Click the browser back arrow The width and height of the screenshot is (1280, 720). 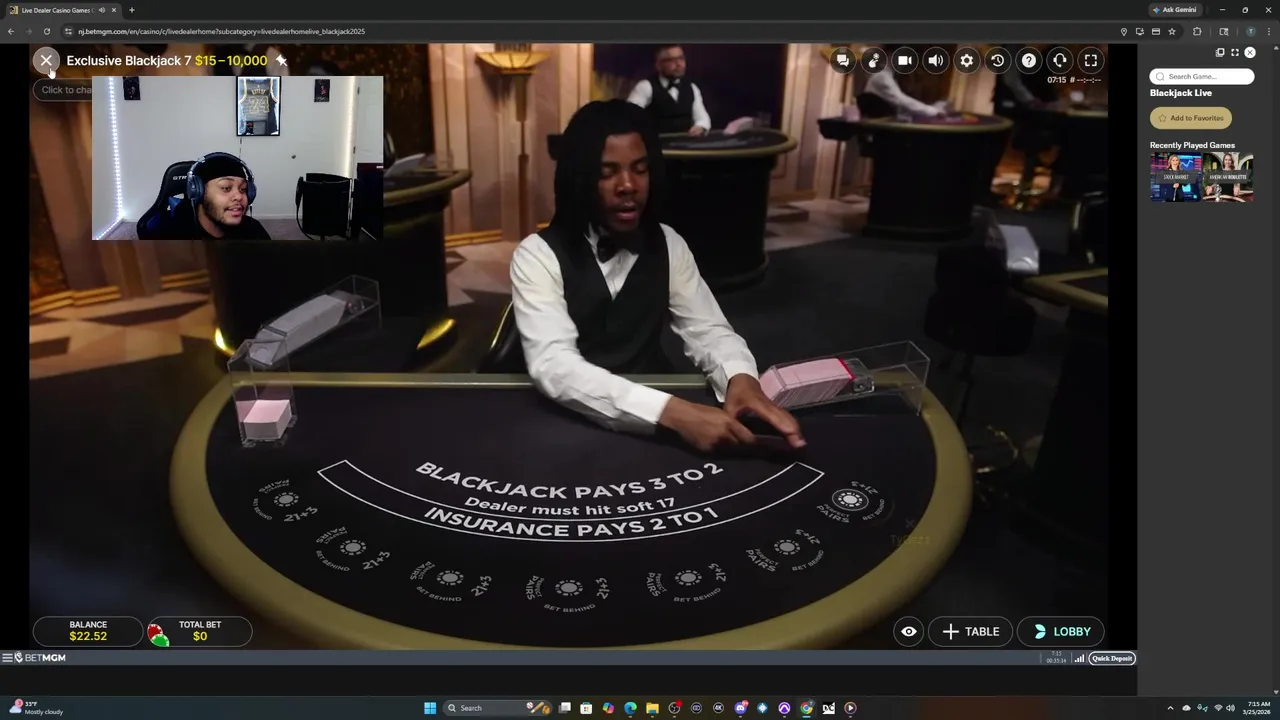11,31
